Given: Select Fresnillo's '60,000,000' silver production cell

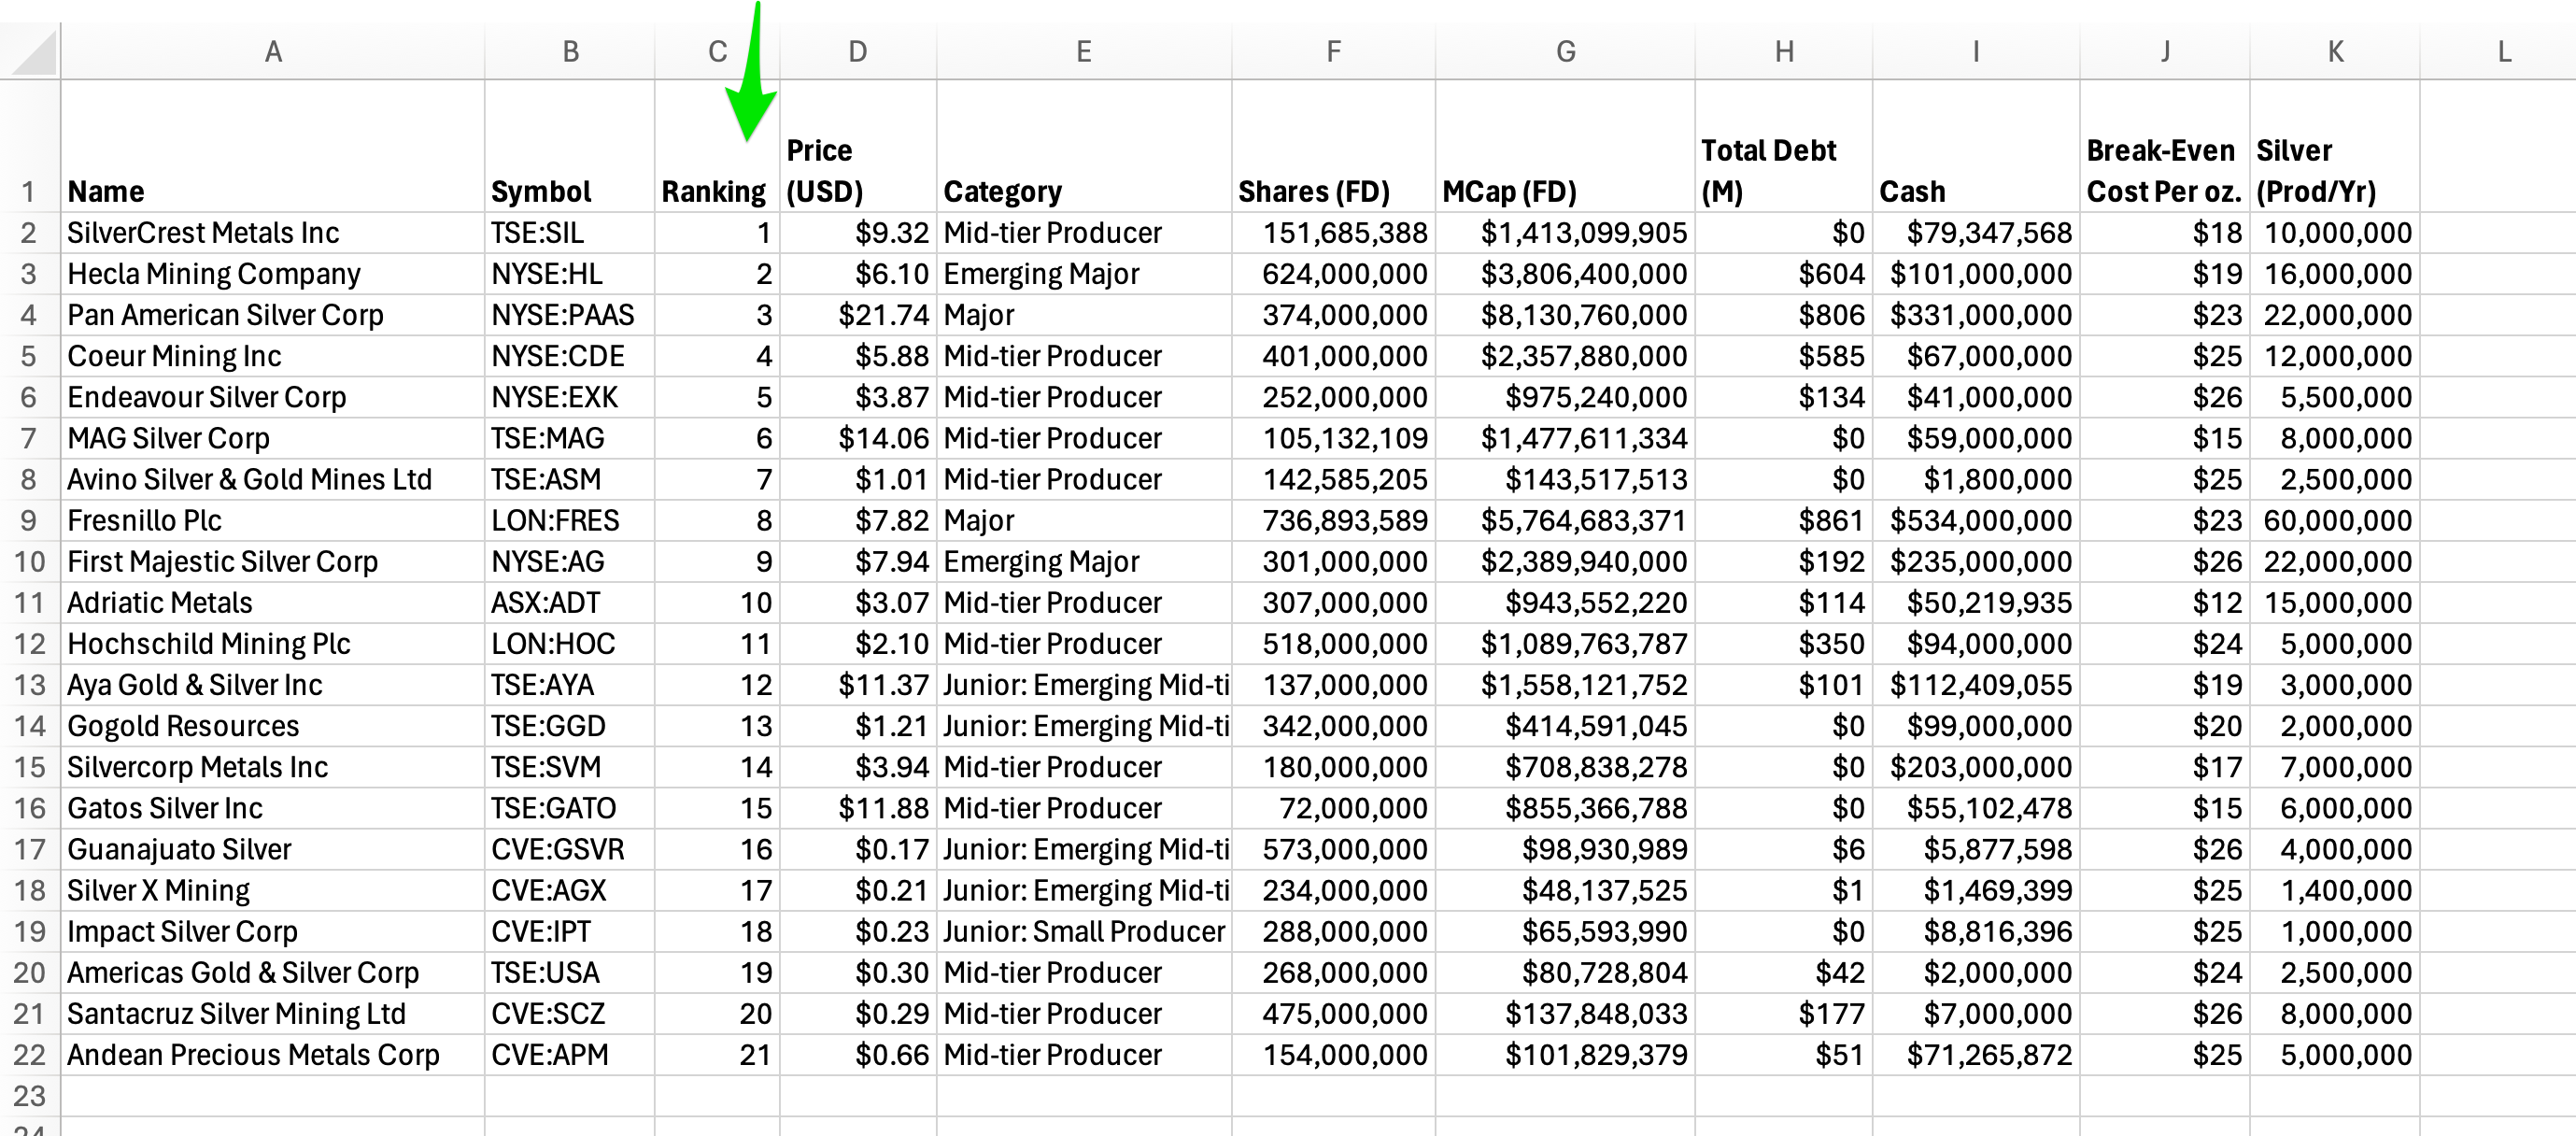Looking at the screenshot, I should [x=2335, y=520].
